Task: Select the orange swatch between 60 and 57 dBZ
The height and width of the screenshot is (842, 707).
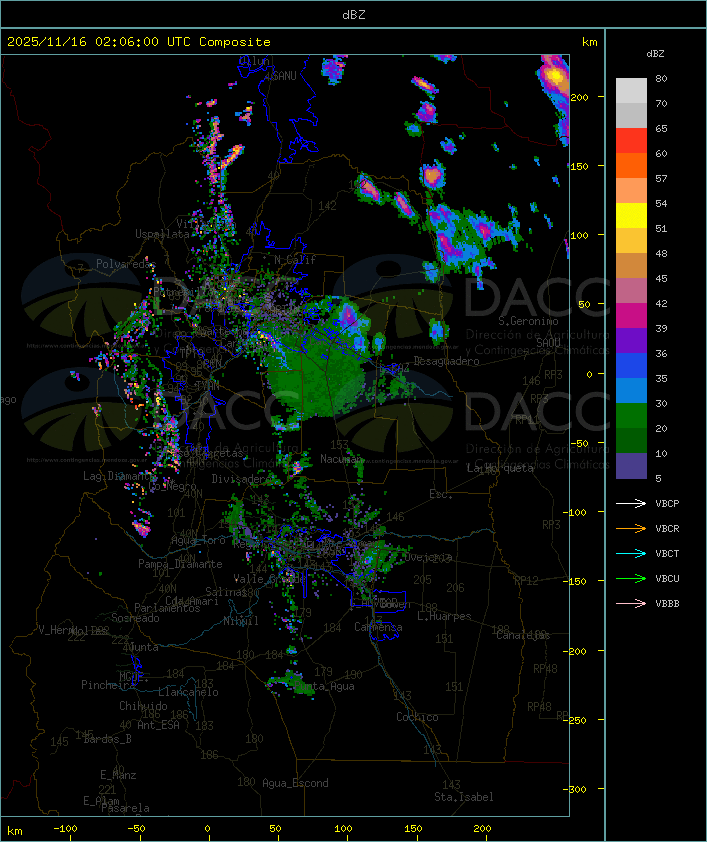Action: (x=631, y=165)
